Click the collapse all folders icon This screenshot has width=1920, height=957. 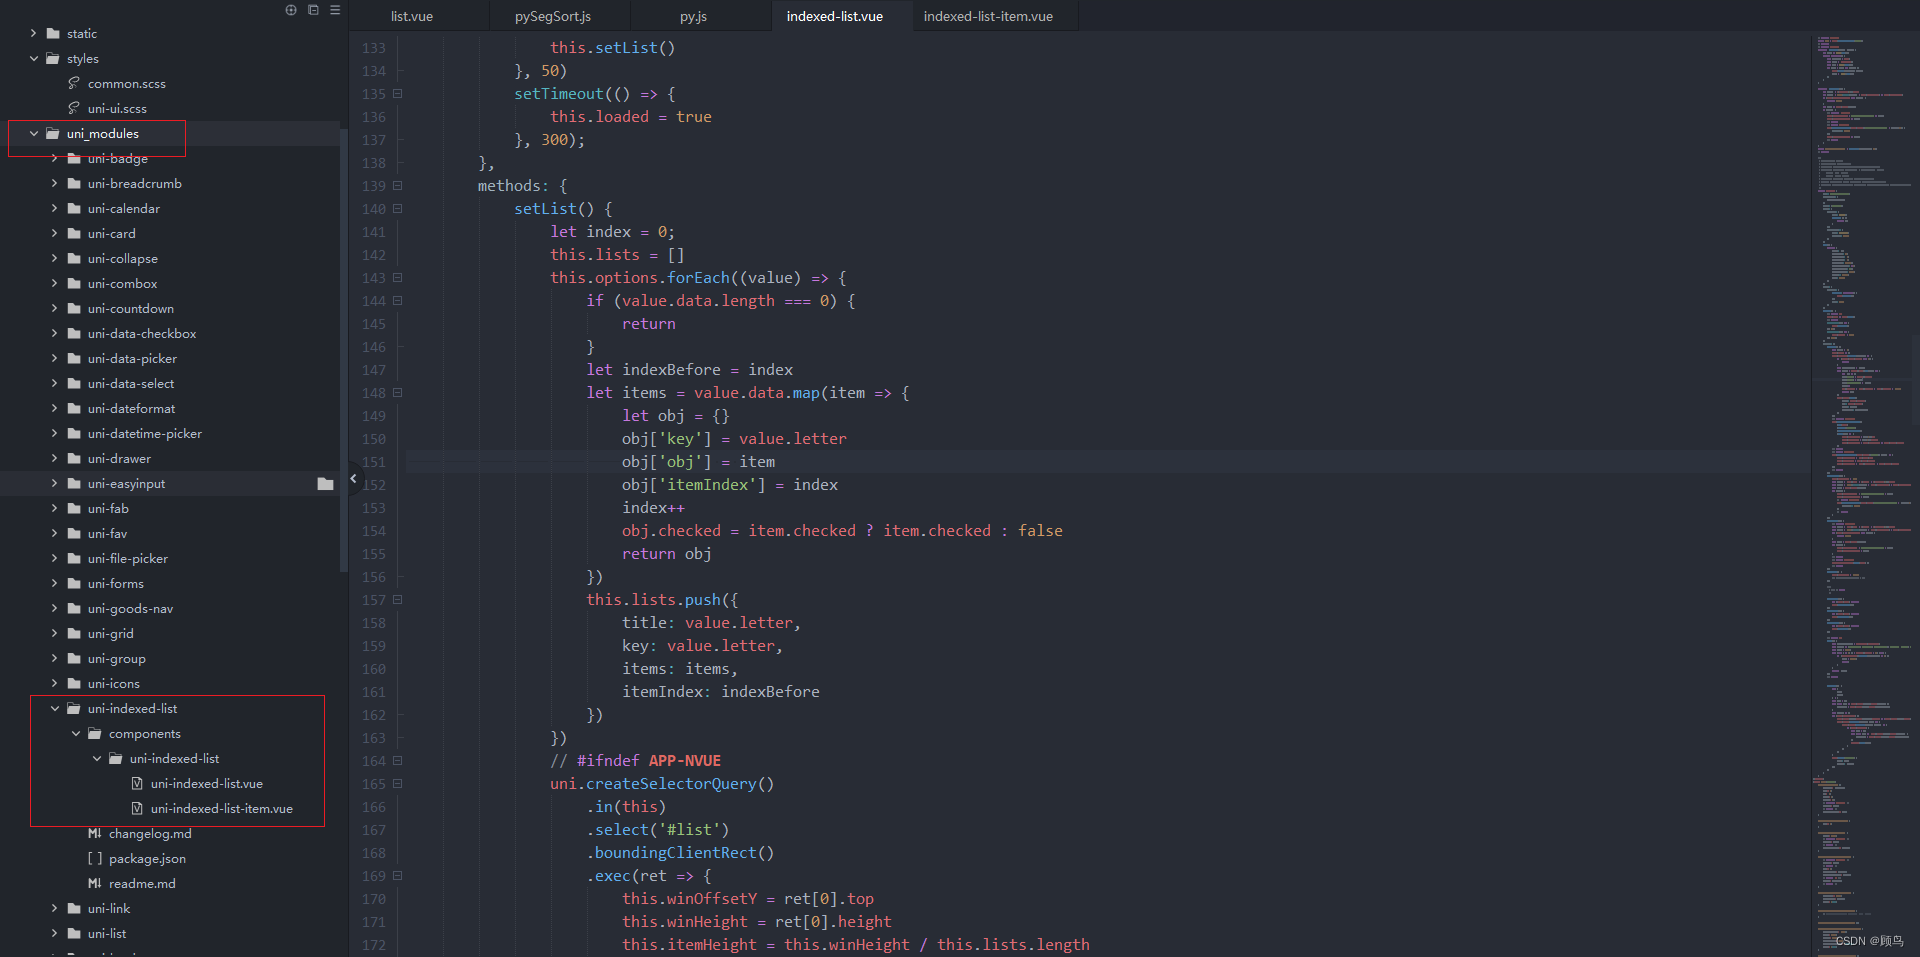pyautogui.click(x=313, y=10)
